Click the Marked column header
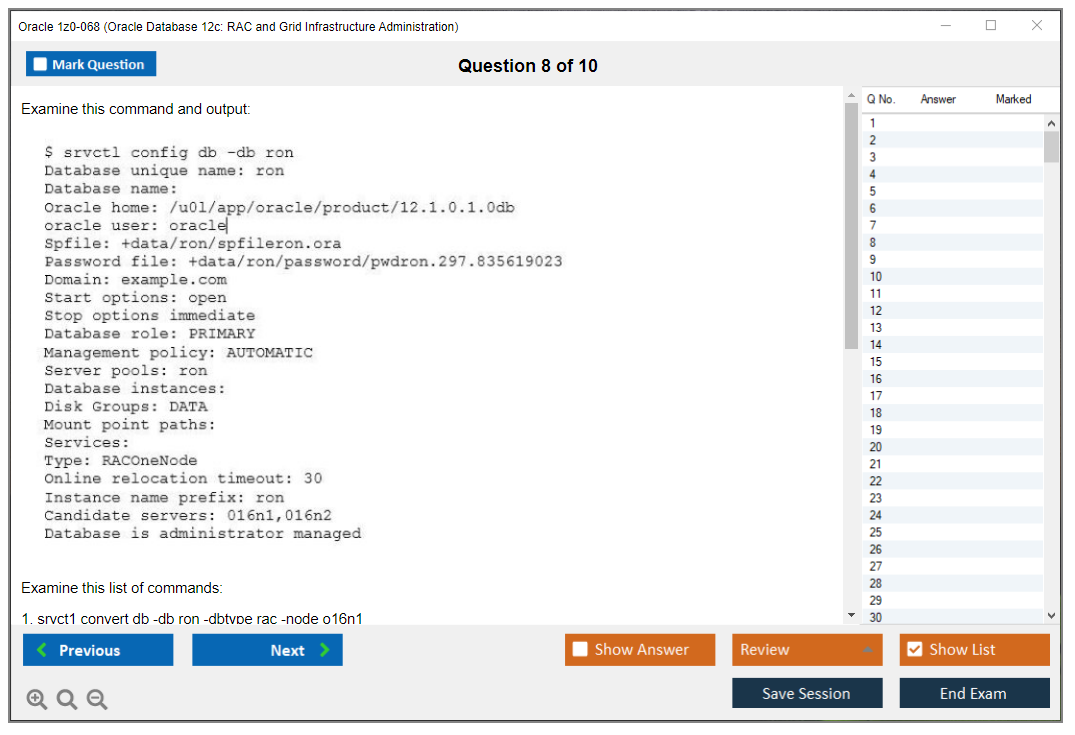The height and width of the screenshot is (735, 1075). click(x=1013, y=99)
